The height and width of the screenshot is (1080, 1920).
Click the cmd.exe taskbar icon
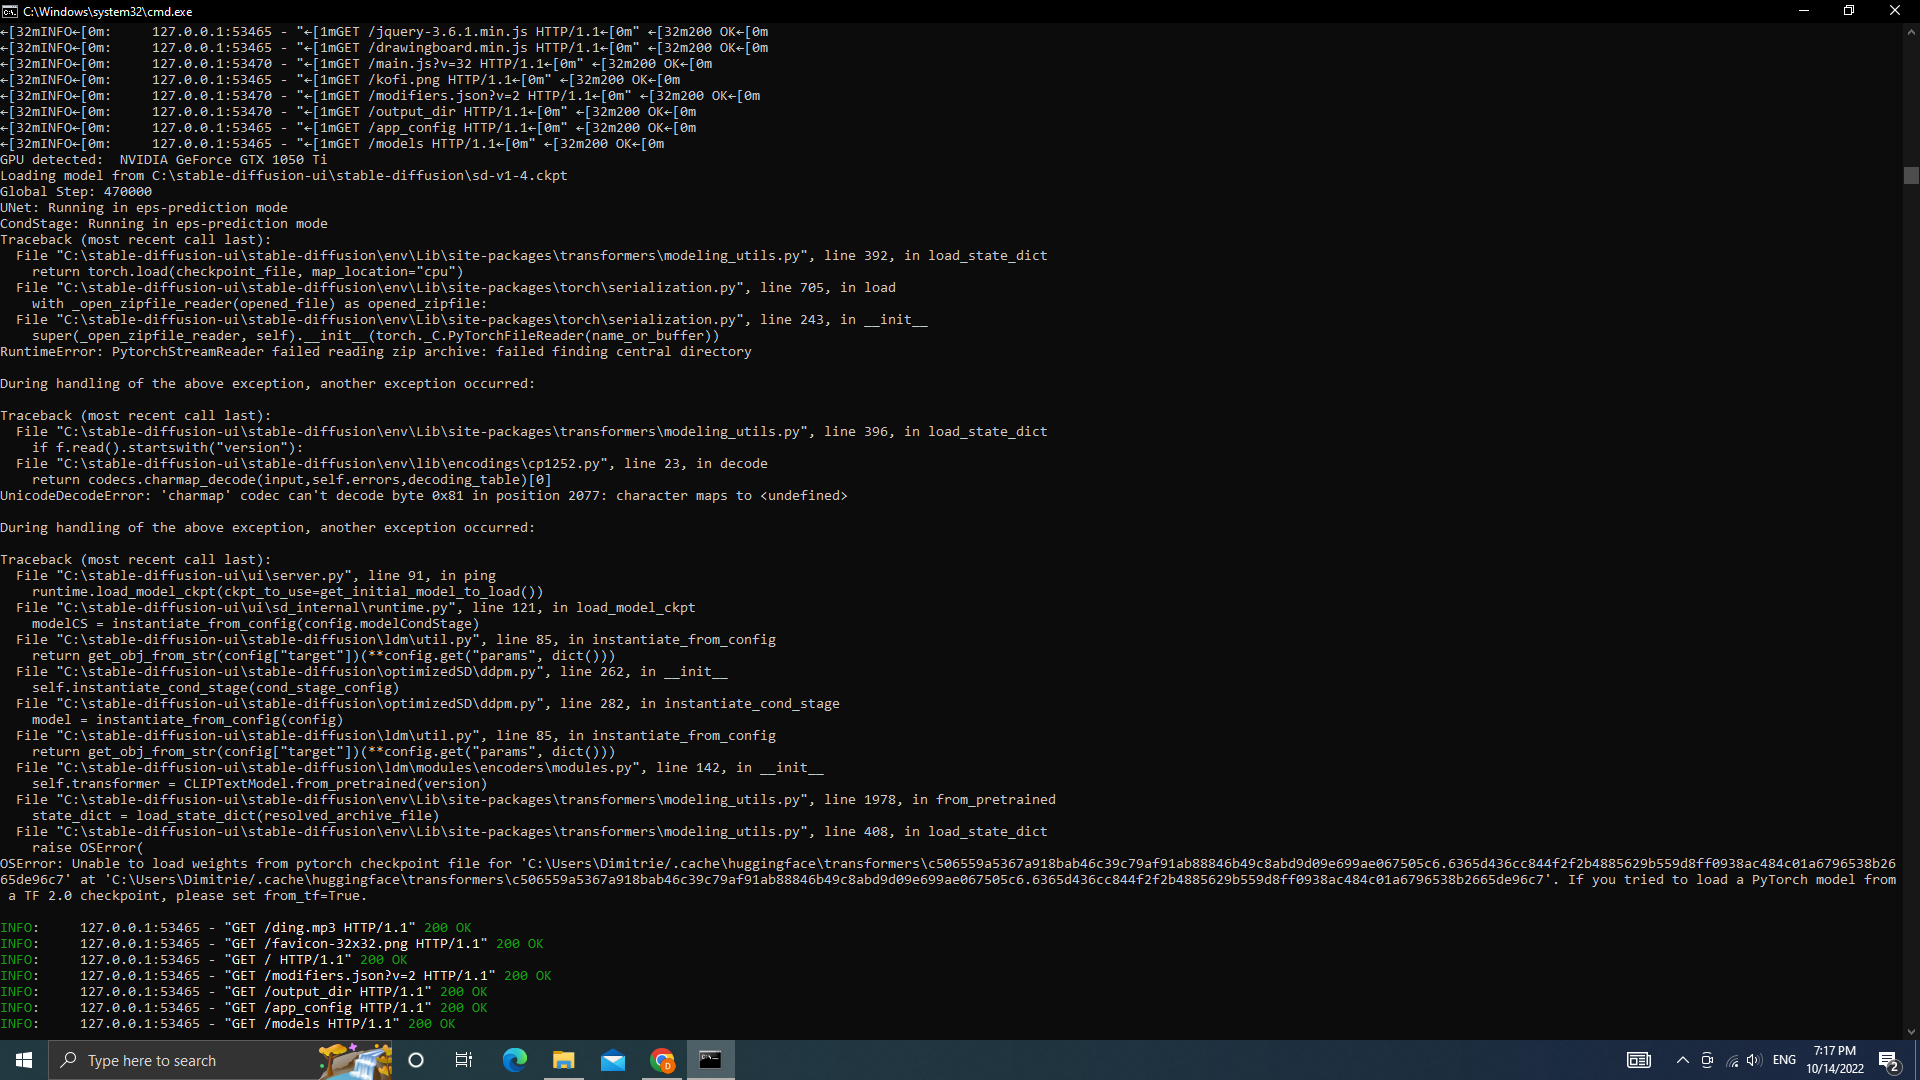pyautogui.click(x=710, y=1060)
